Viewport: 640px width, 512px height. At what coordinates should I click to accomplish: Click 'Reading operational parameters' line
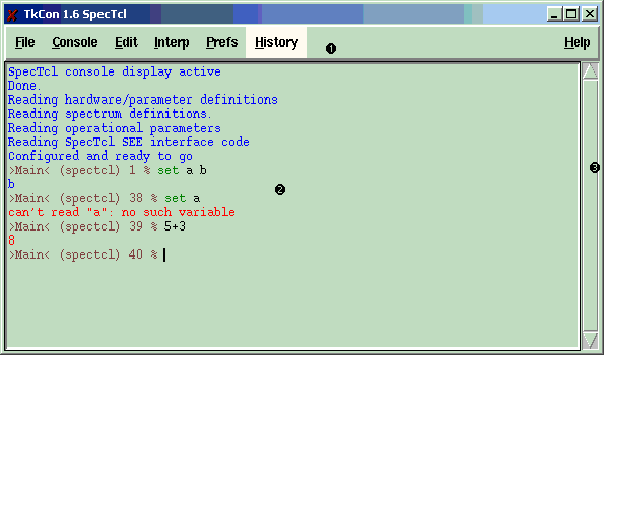[x=114, y=128]
